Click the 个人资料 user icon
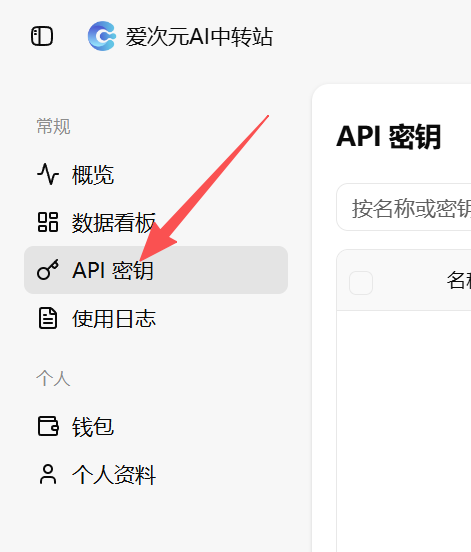The width and height of the screenshot is (471, 552). [48, 475]
